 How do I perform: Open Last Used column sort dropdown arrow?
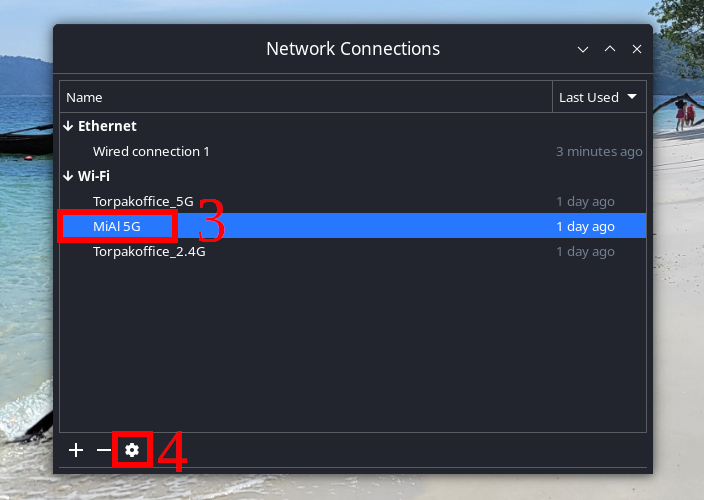coord(632,97)
